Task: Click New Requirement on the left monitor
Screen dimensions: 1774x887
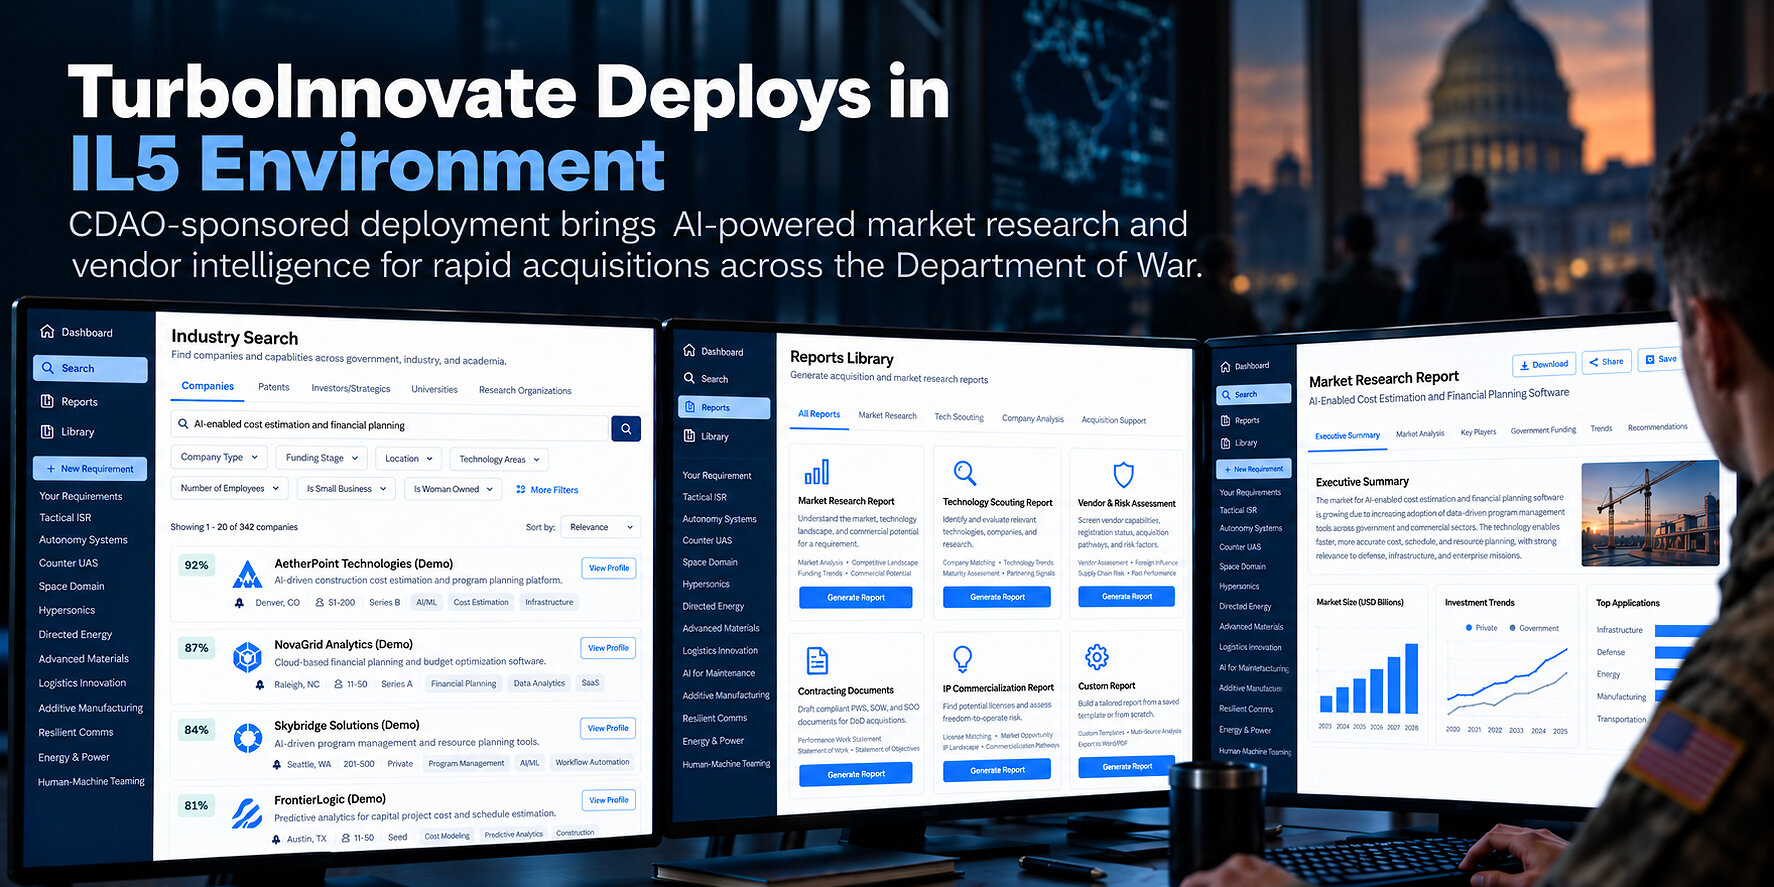Action: [x=90, y=468]
